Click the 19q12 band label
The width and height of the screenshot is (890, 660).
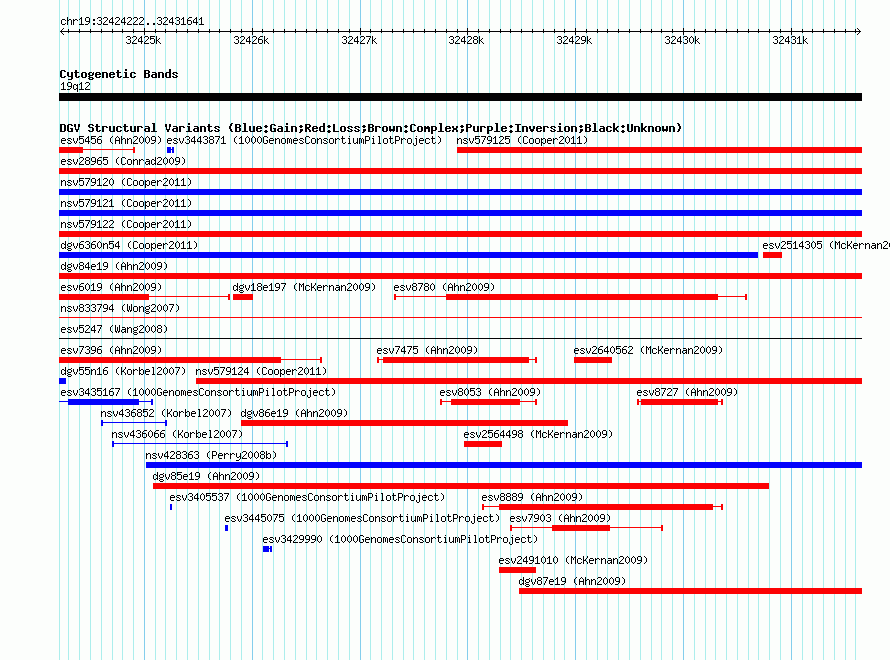click(x=75, y=86)
